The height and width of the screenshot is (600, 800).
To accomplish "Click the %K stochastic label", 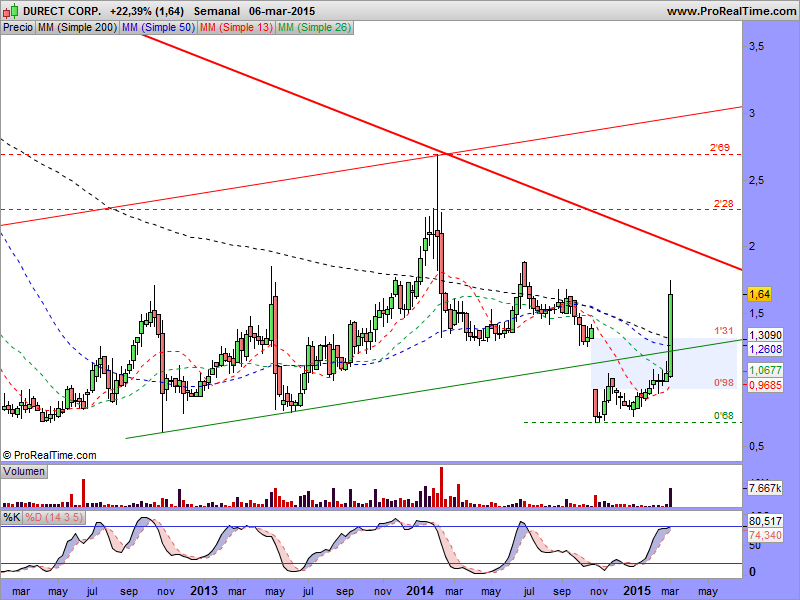I will coord(12,517).
